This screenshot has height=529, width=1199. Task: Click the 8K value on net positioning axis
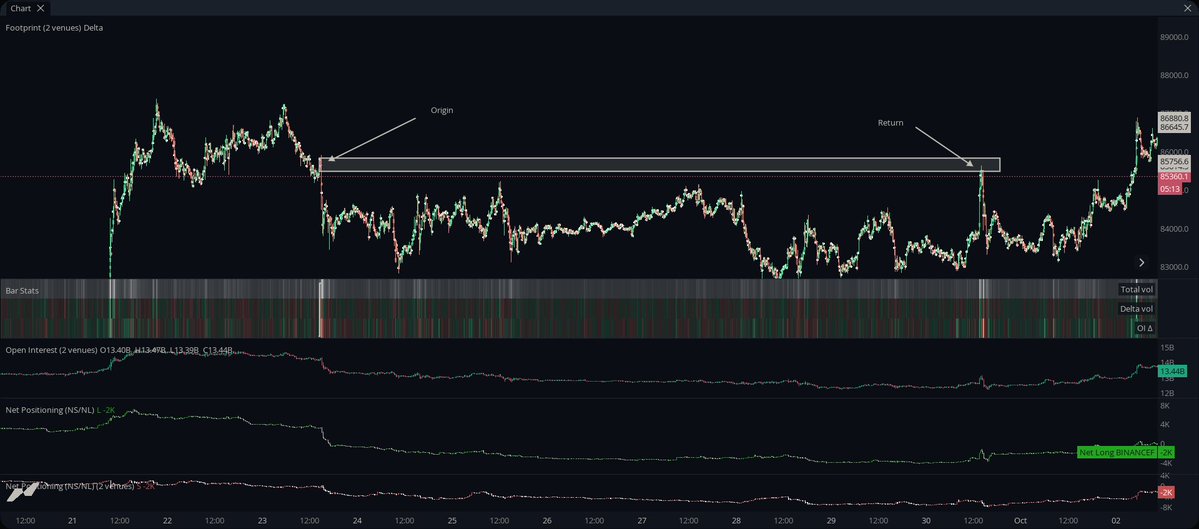tap(1165, 406)
